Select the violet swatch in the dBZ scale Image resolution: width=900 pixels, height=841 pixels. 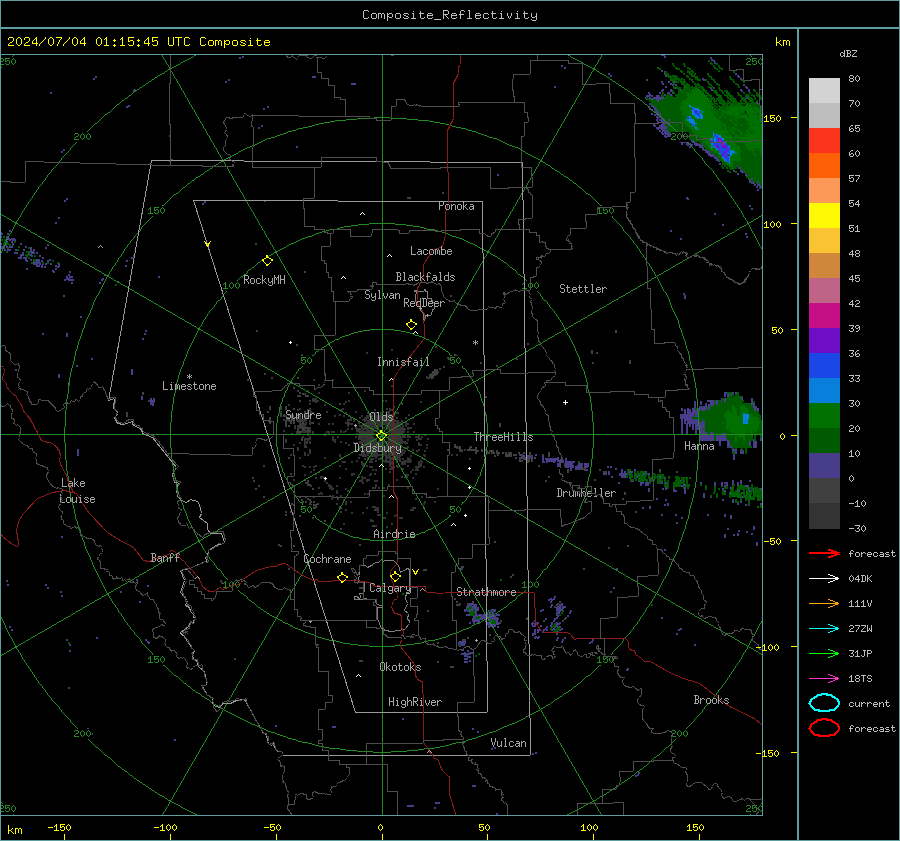tap(824, 341)
